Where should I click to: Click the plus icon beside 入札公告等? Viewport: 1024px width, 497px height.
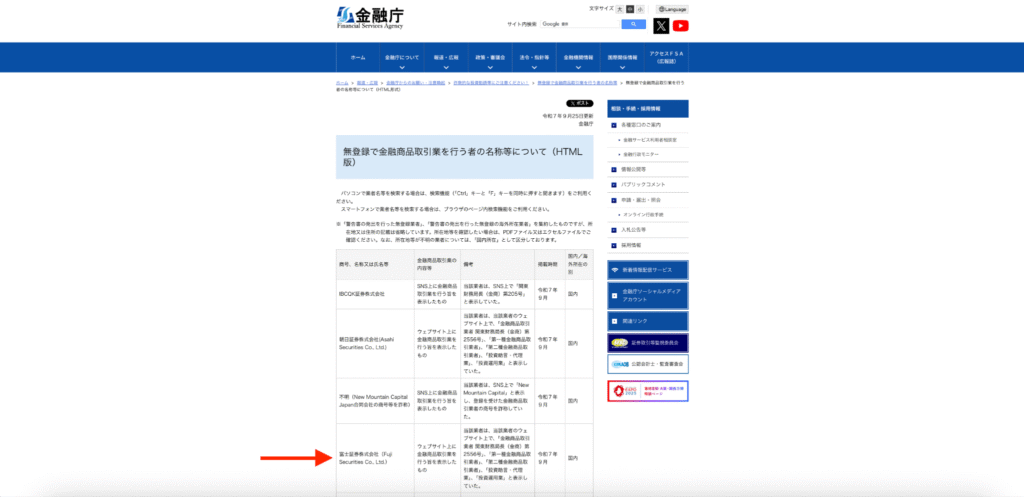click(x=614, y=230)
